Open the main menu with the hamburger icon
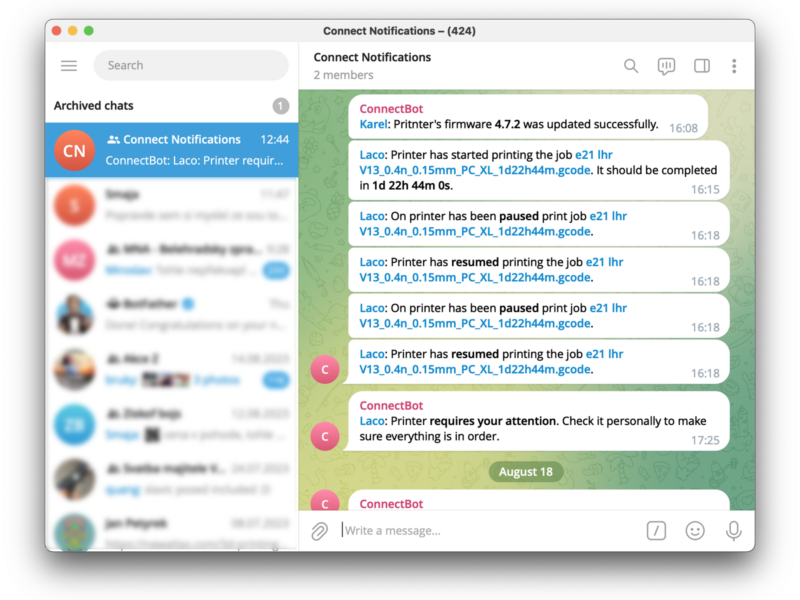 point(68,65)
